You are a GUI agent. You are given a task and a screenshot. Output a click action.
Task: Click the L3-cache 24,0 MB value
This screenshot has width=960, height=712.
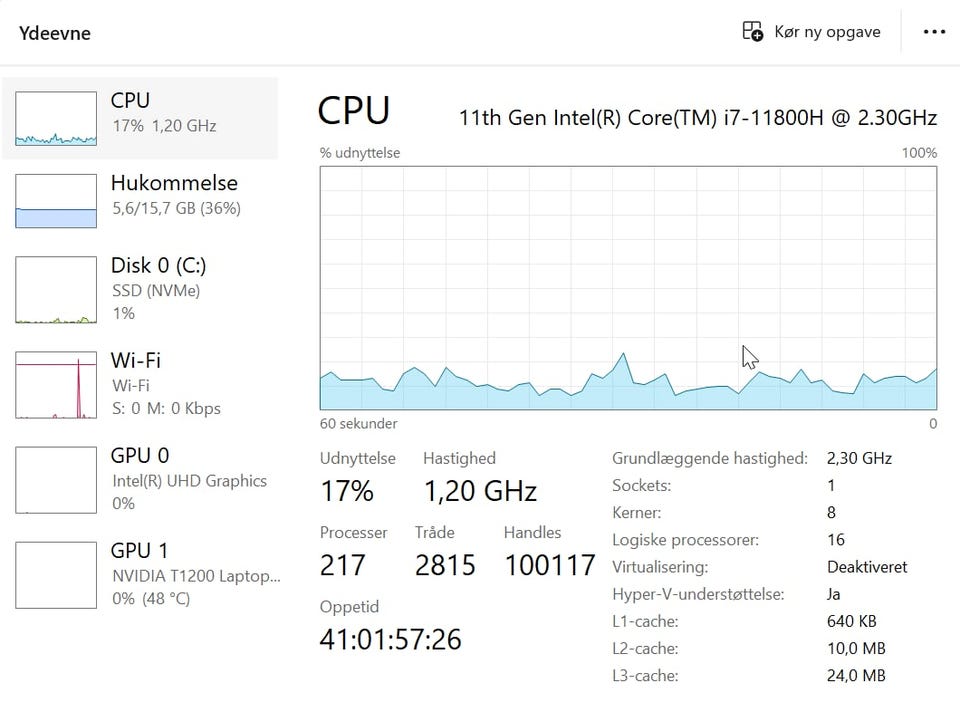856,676
